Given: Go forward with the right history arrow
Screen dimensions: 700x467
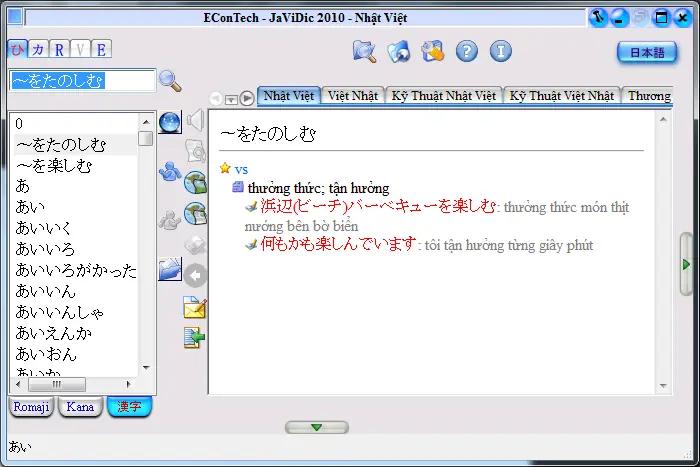Looking at the screenshot, I should pos(247,98).
